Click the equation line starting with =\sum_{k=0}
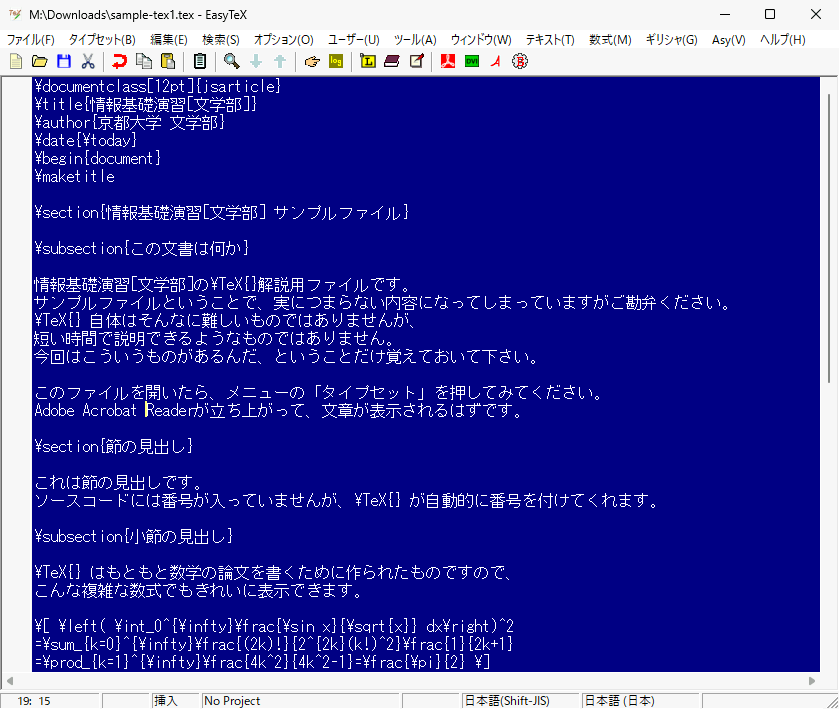839x709 pixels. 273,644
